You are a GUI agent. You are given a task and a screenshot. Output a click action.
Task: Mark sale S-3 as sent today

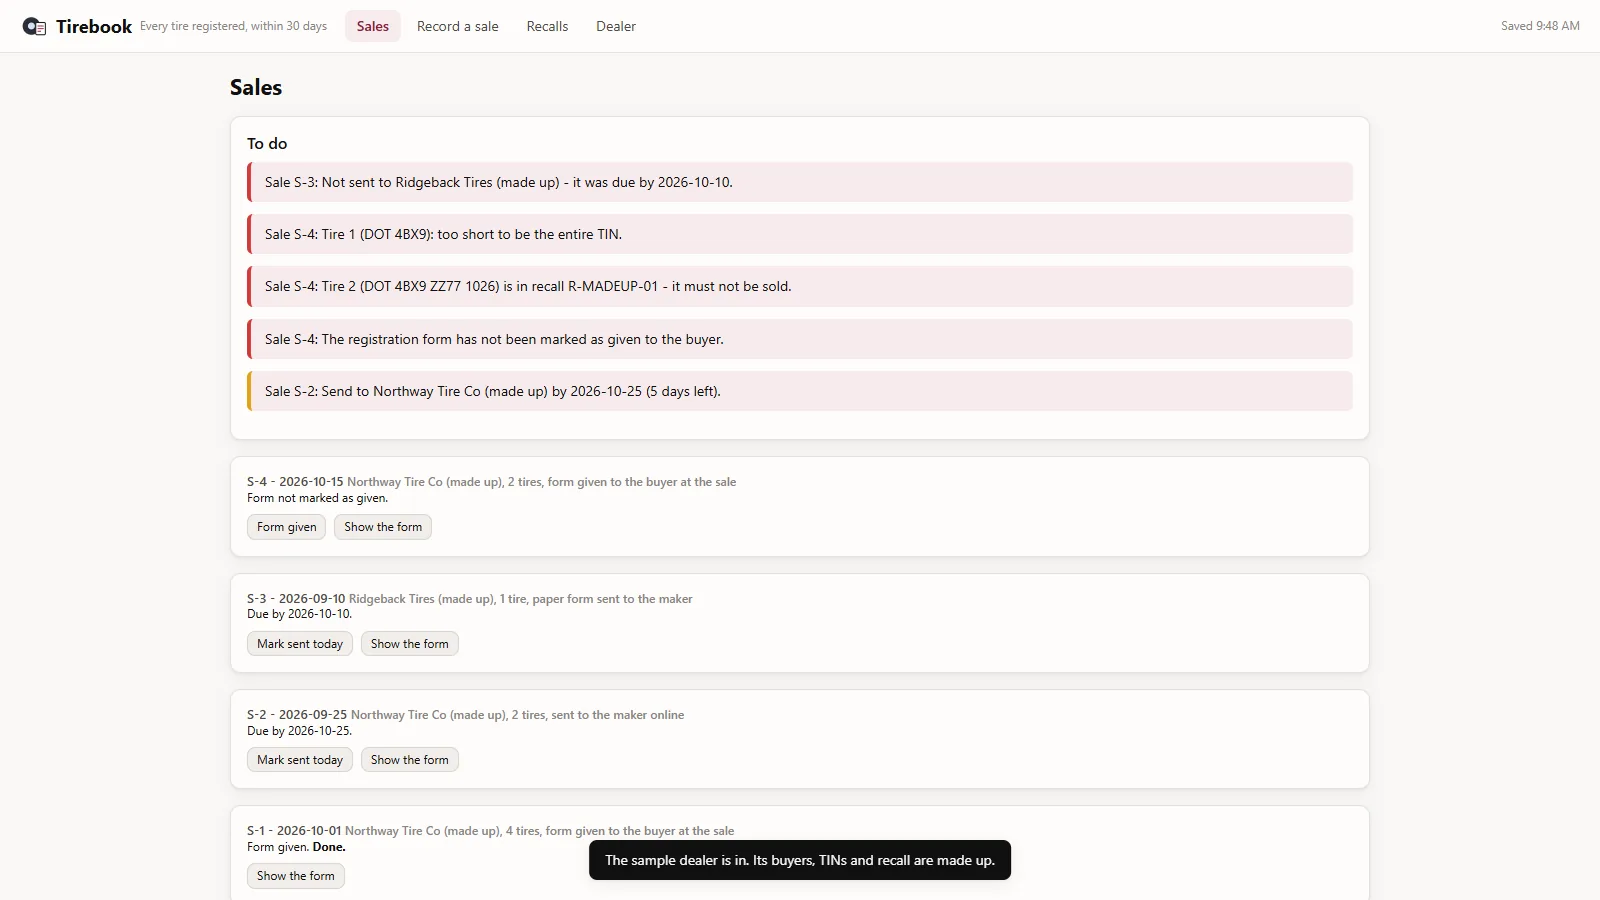(300, 644)
